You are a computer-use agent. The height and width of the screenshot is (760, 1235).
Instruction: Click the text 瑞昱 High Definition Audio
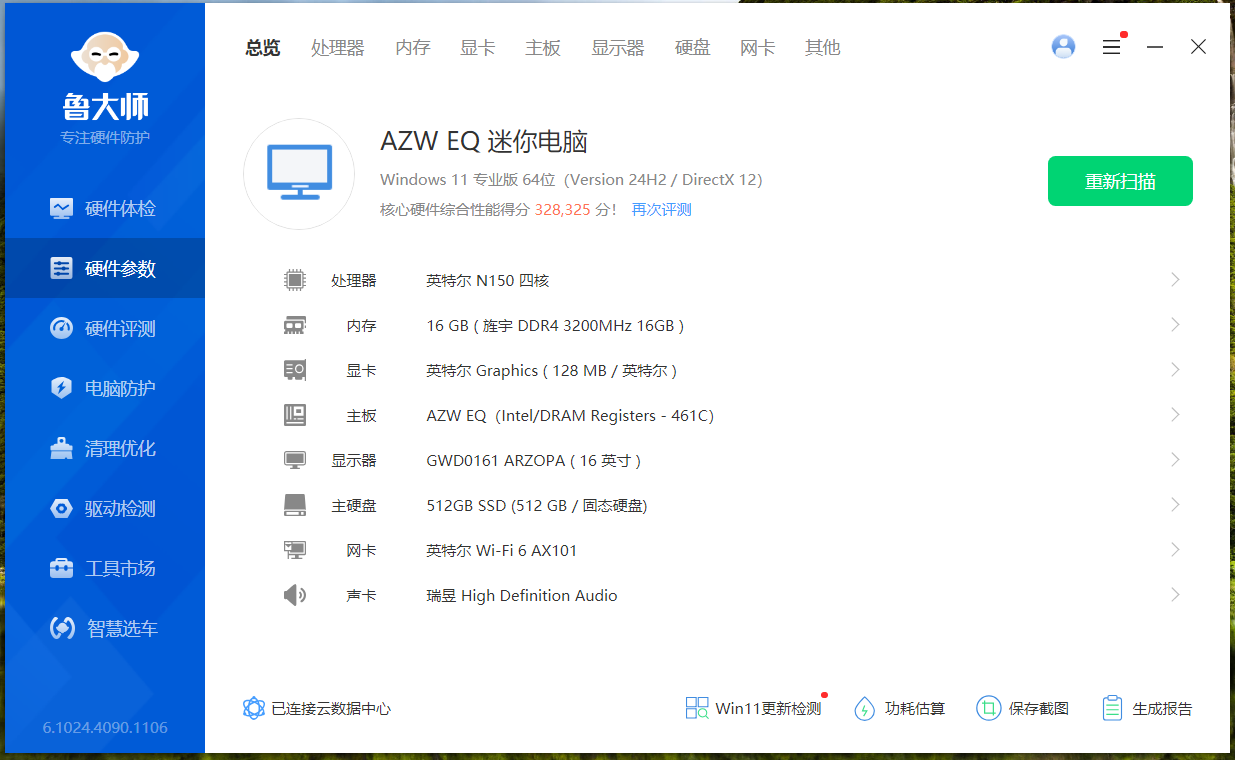point(522,595)
